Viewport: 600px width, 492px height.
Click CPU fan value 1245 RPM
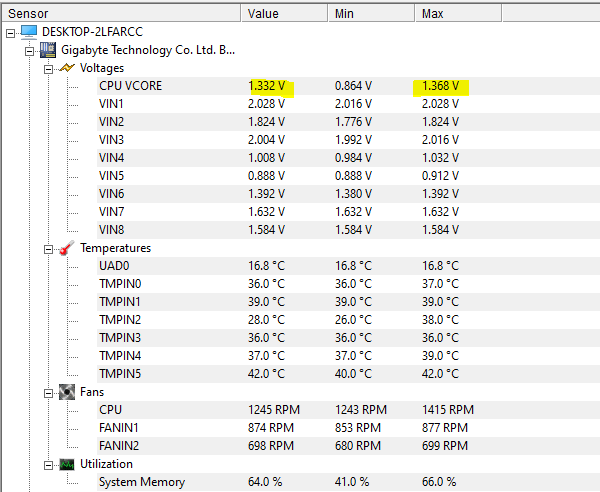pyautogui.click(x=274, y=410)
